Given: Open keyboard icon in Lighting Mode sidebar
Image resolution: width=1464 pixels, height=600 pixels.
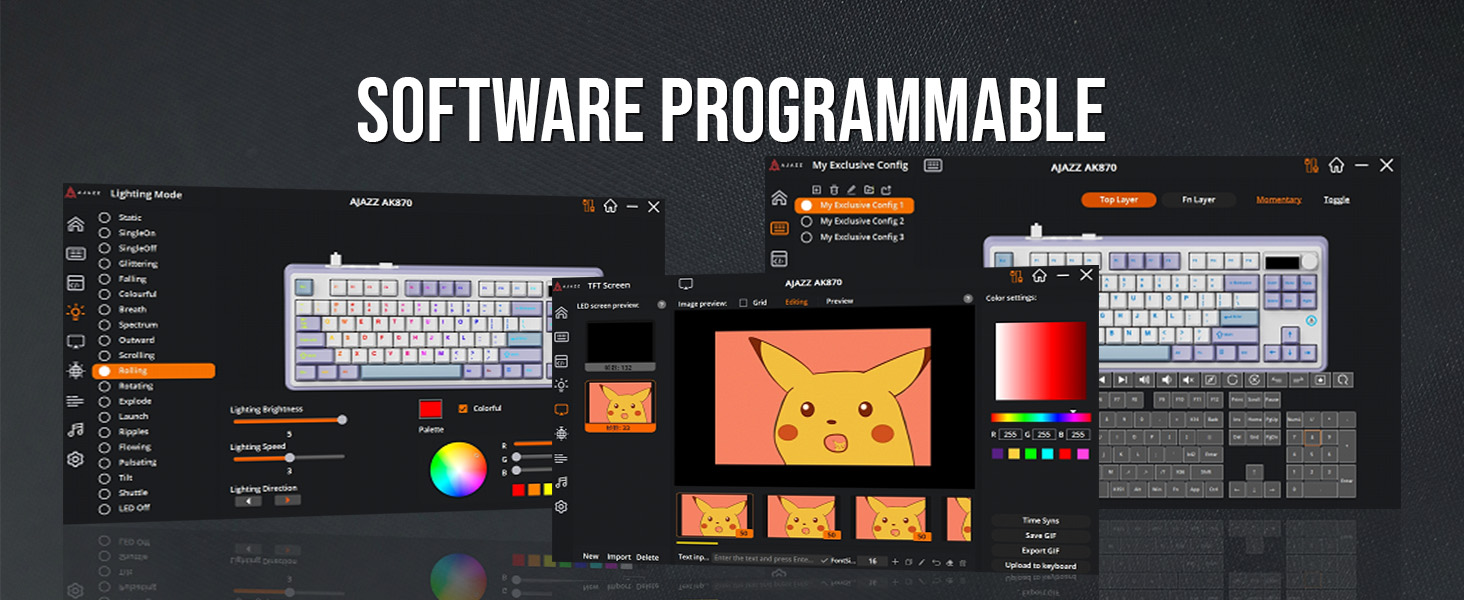Looking at the screenshot, I should click(76, 254).
